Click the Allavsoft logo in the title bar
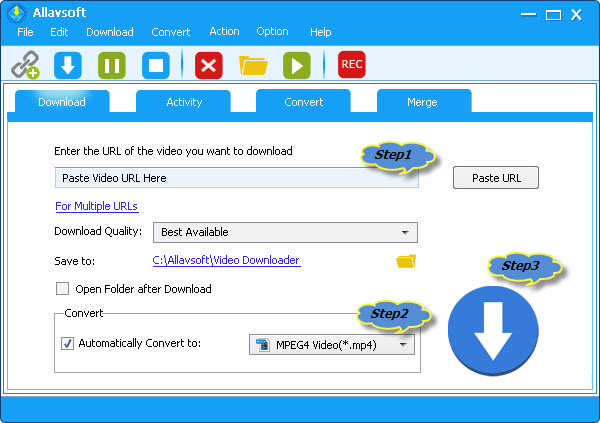The image size is (600, 423). tap(16, 13)
